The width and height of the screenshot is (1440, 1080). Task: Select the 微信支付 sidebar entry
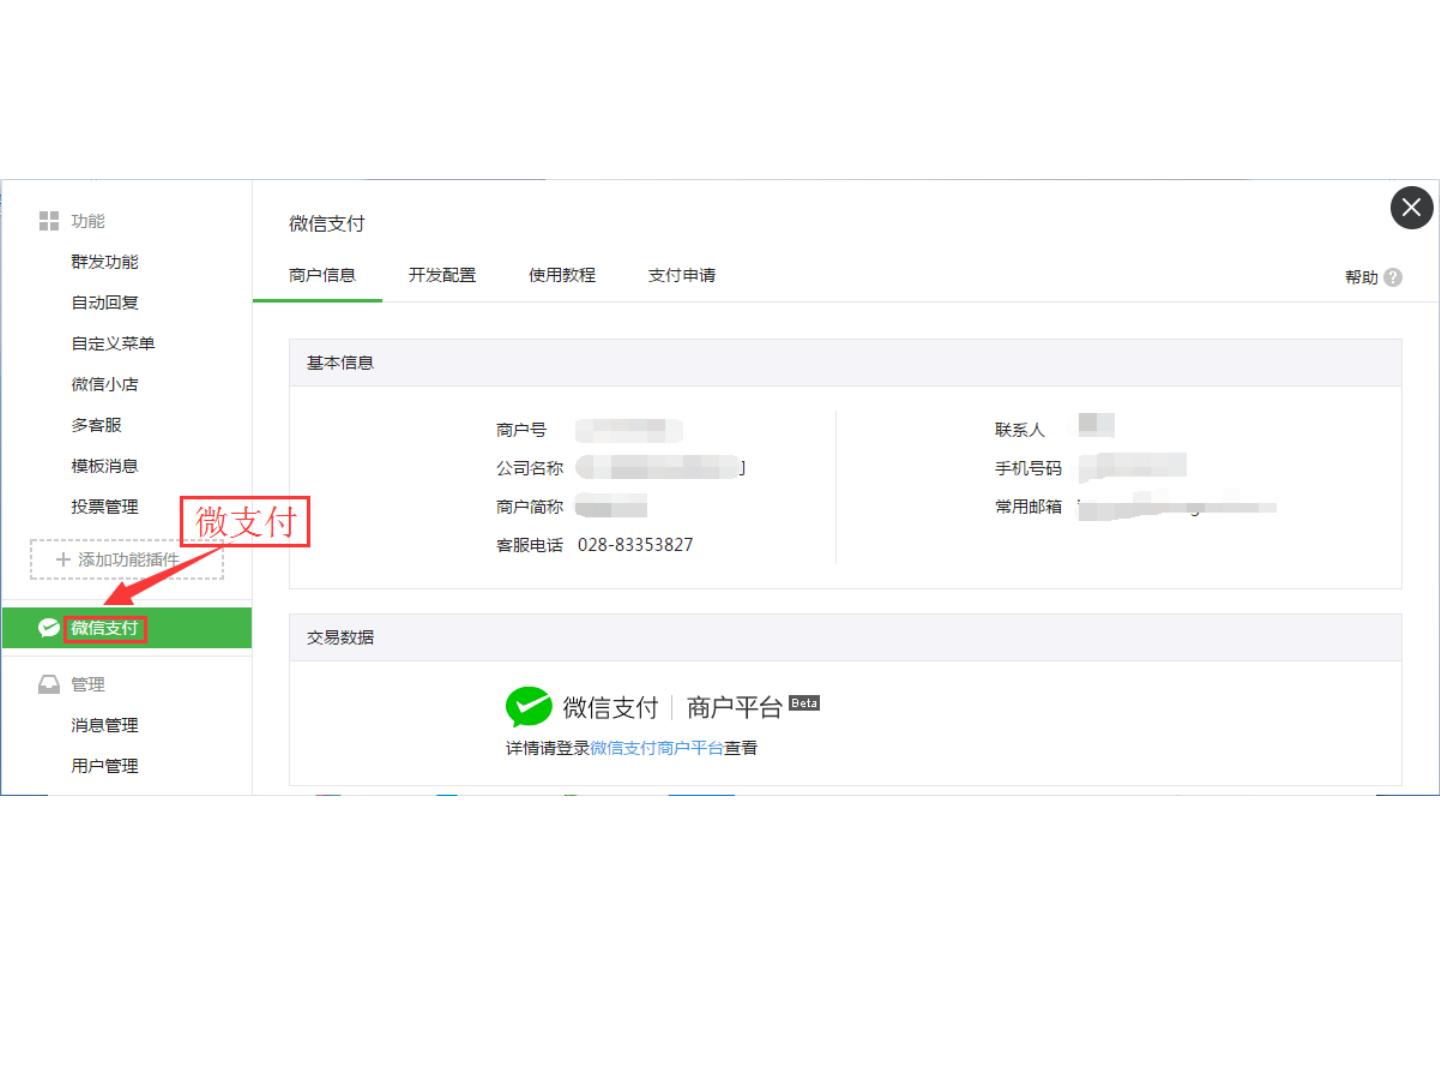pos(127,628)
